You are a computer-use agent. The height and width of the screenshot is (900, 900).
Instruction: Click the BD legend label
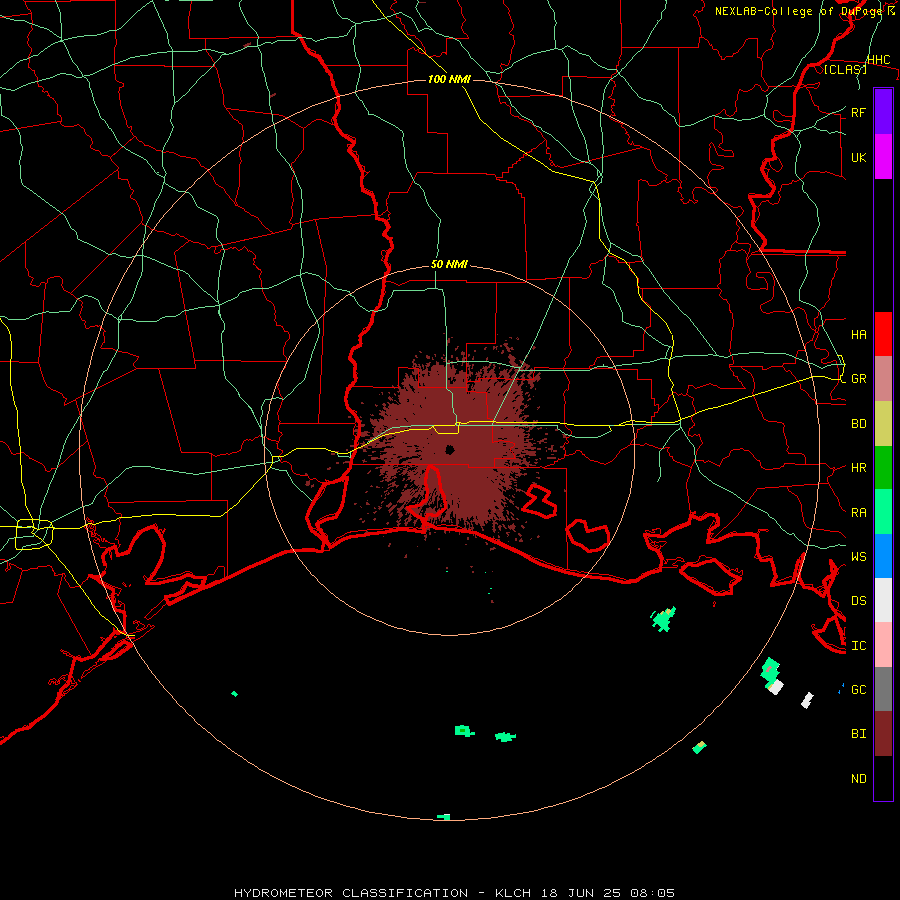[858, 424]
